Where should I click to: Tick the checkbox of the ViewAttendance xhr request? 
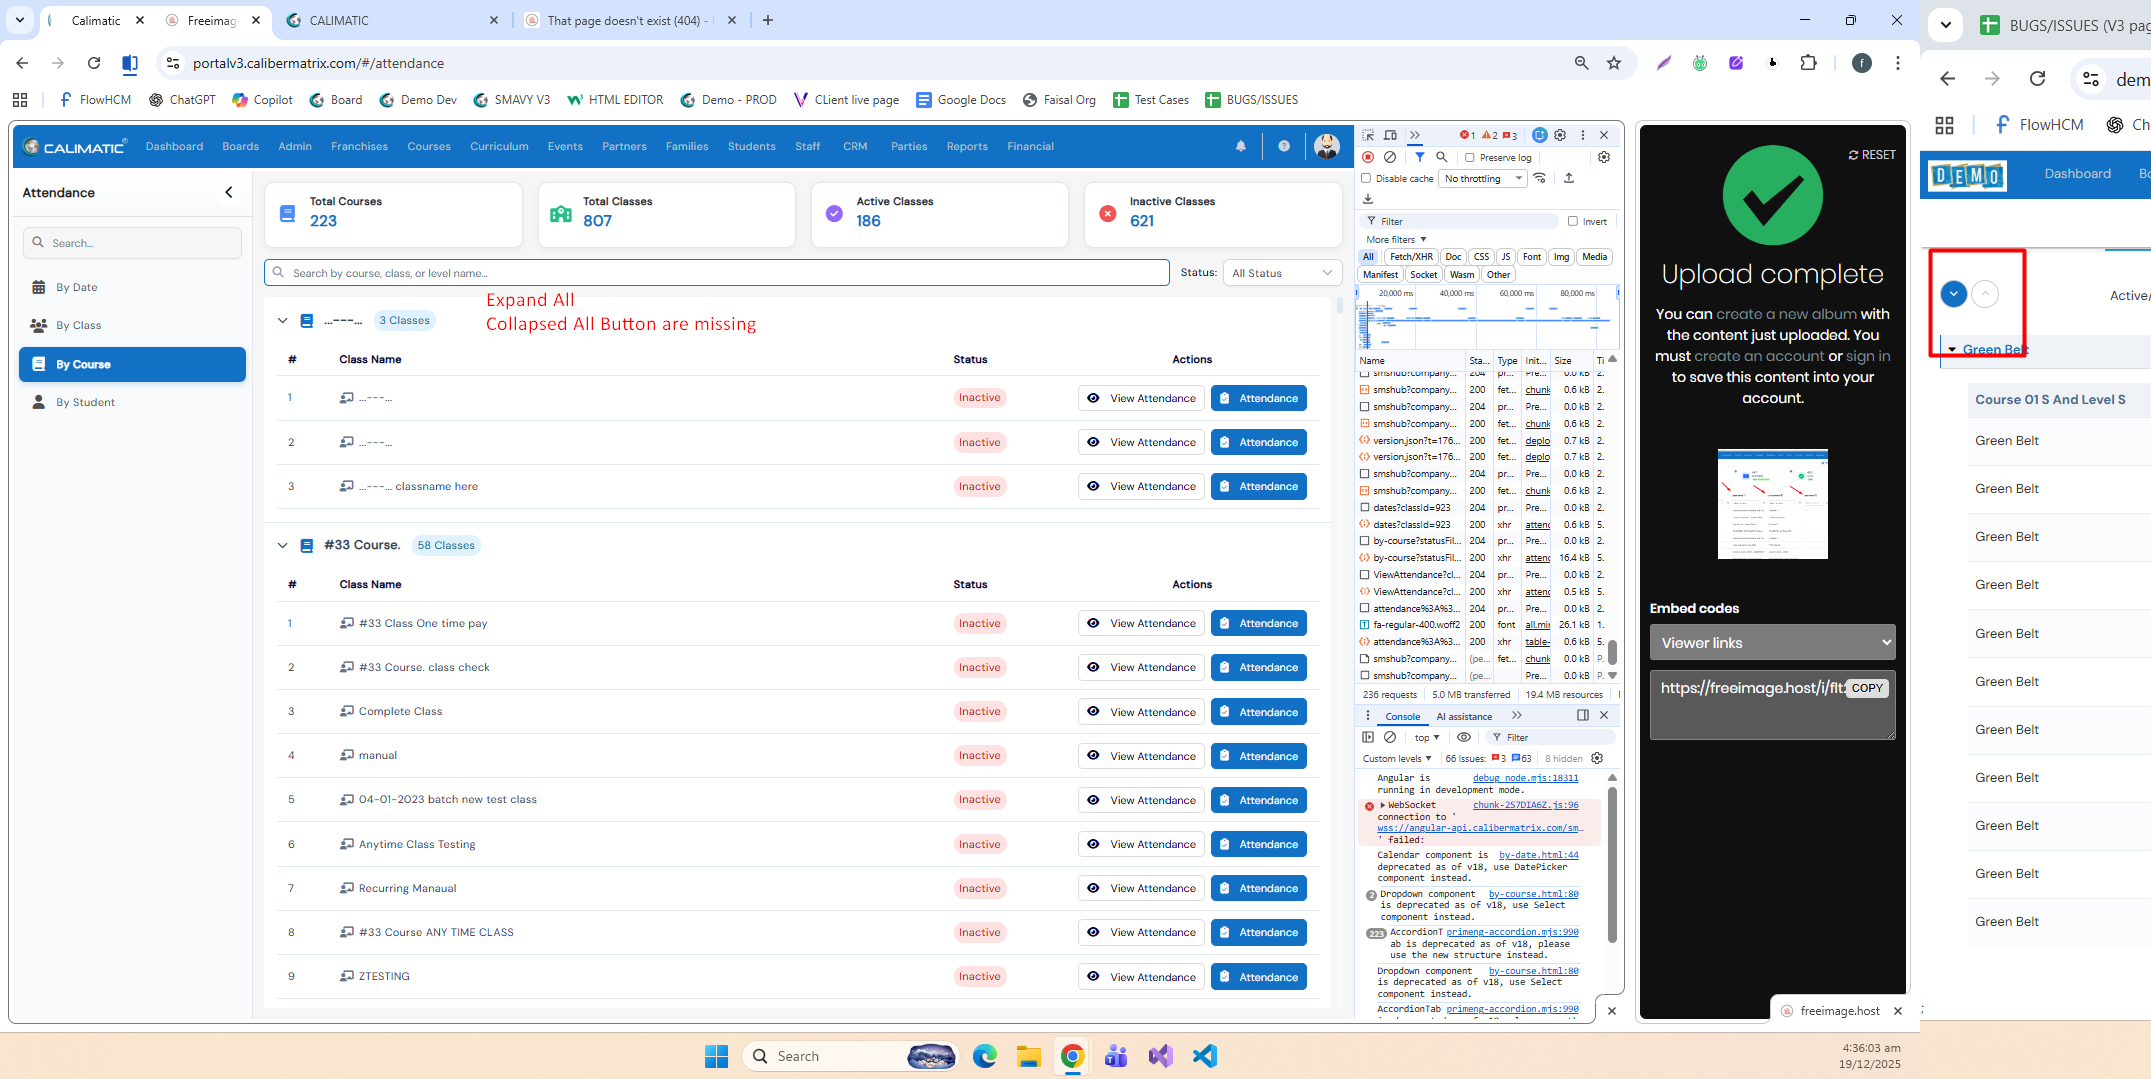(1365, 591)
